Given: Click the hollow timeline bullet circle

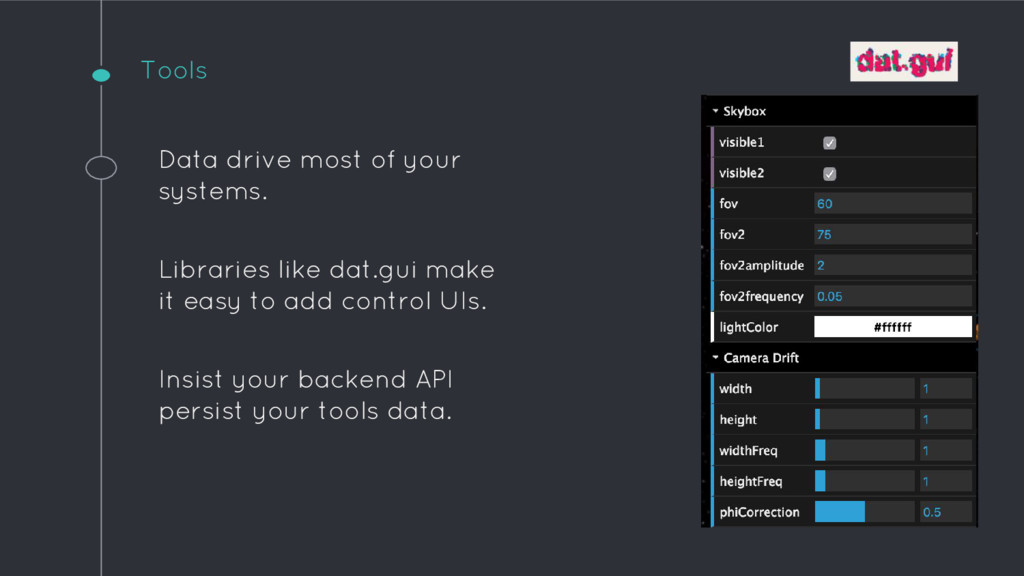Looking at the screenshot, I should [101, 168].
